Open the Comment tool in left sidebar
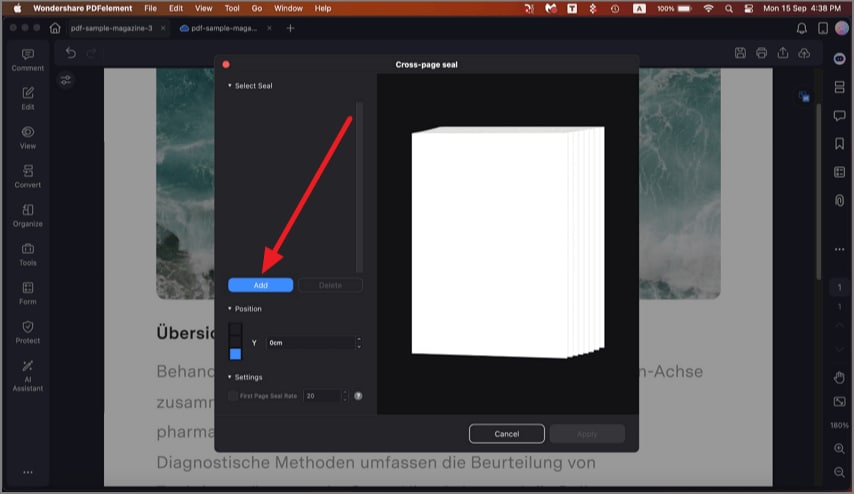This screenshot has height=494, width=854. click(28, 60)
